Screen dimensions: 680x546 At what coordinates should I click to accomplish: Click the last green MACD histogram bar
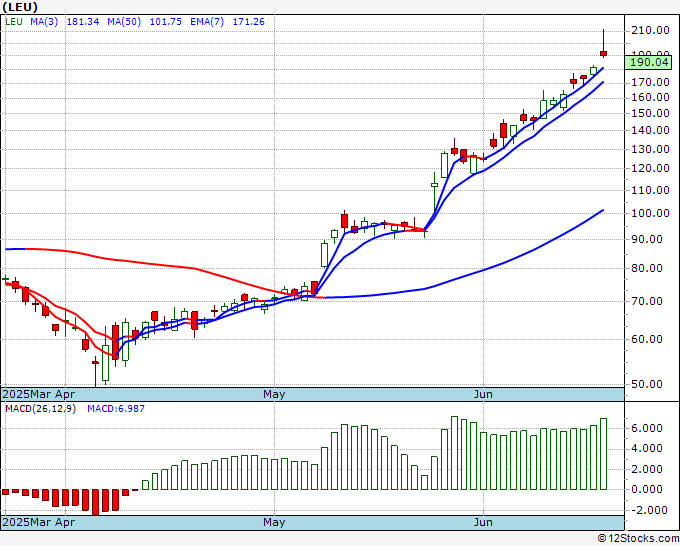tap(603, 454)
